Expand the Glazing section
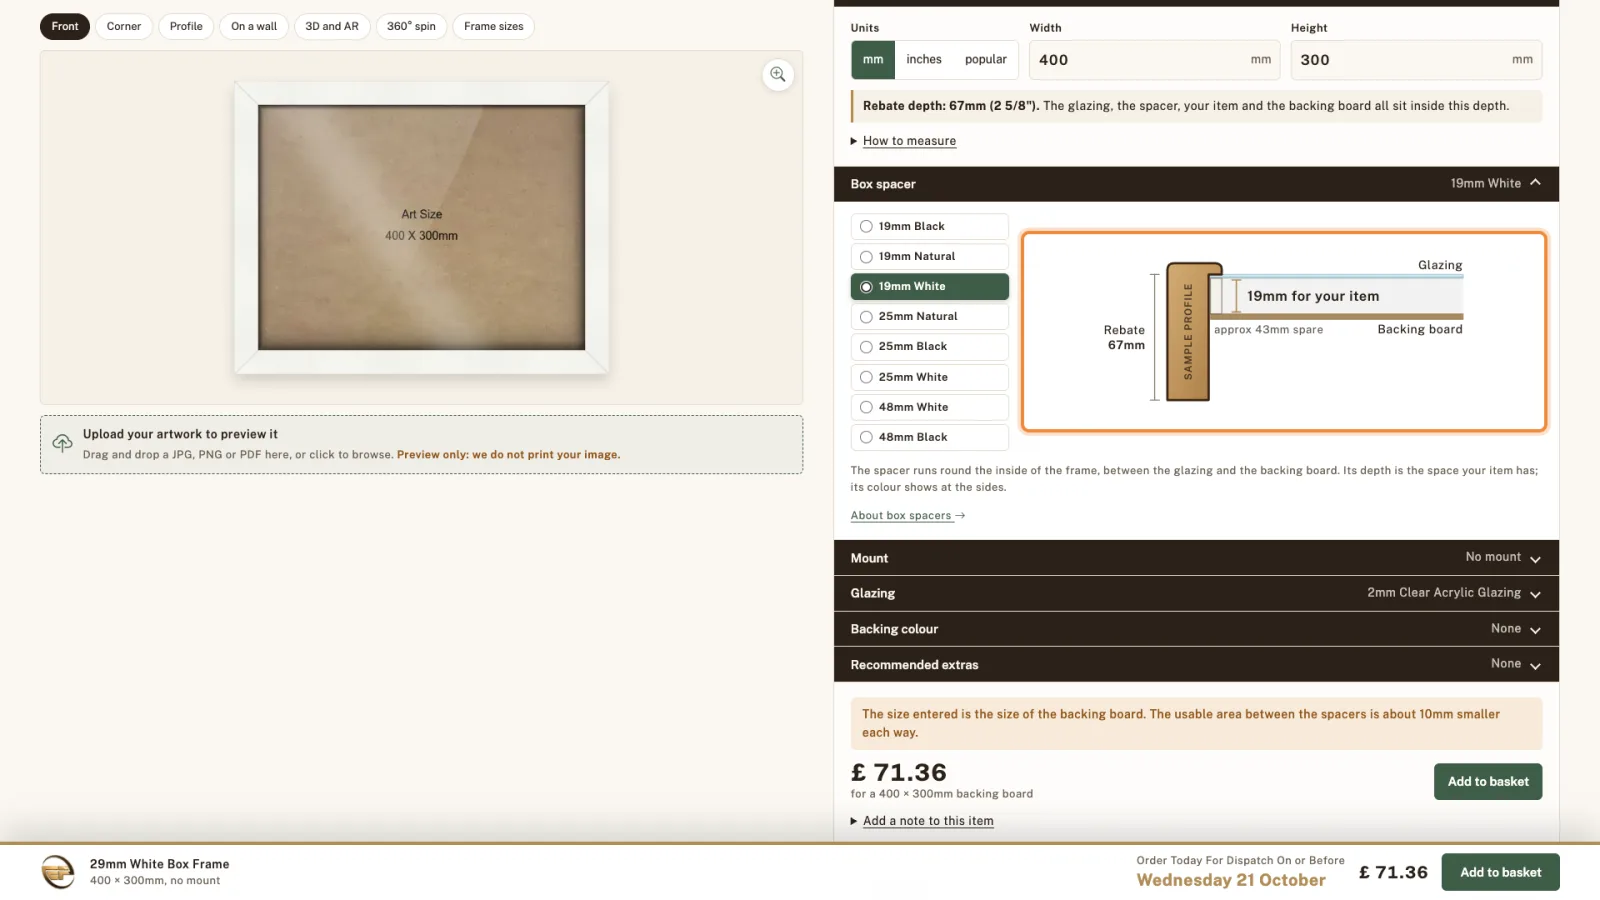Screen dimensions: 1600x900 click(x=1196, y=593)
